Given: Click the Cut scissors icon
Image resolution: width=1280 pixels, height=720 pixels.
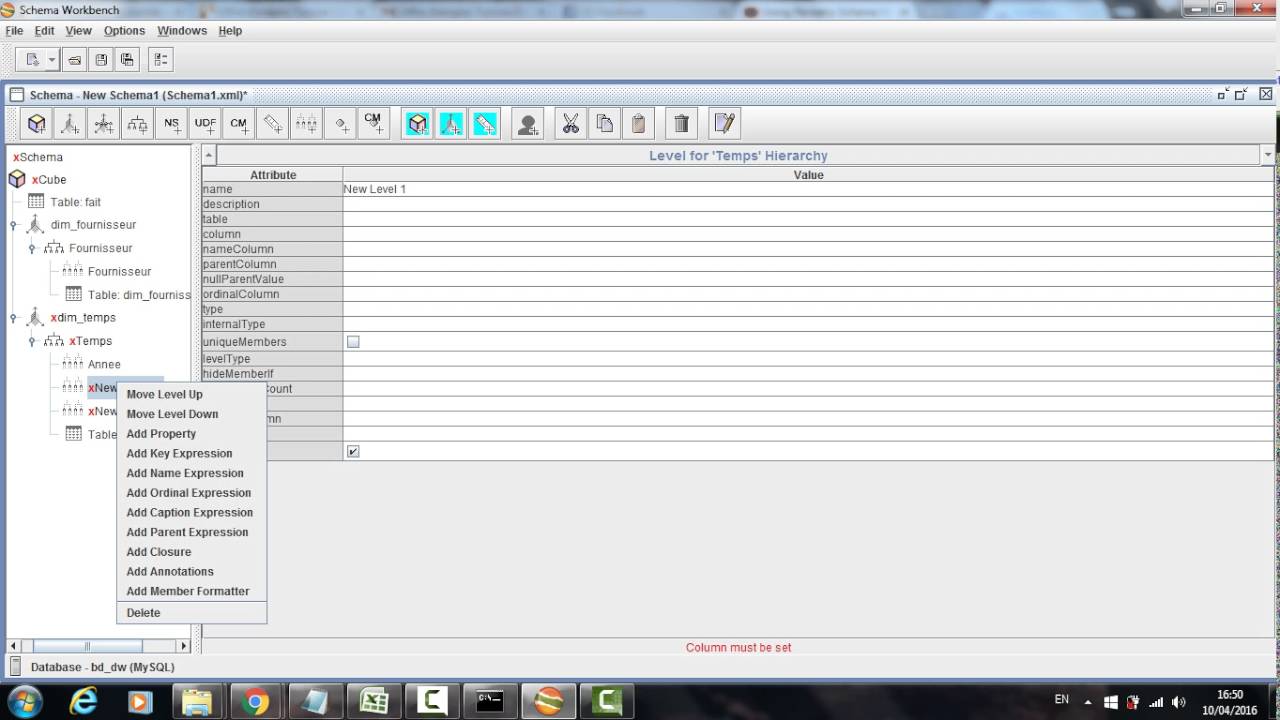Looking at the screenshot, I should click(571, 124).
